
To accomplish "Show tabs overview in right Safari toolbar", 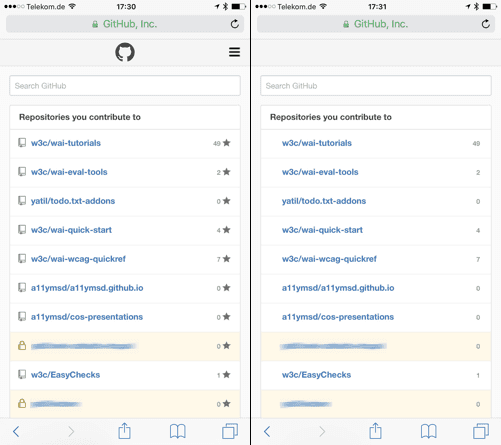I will [481, 431].
